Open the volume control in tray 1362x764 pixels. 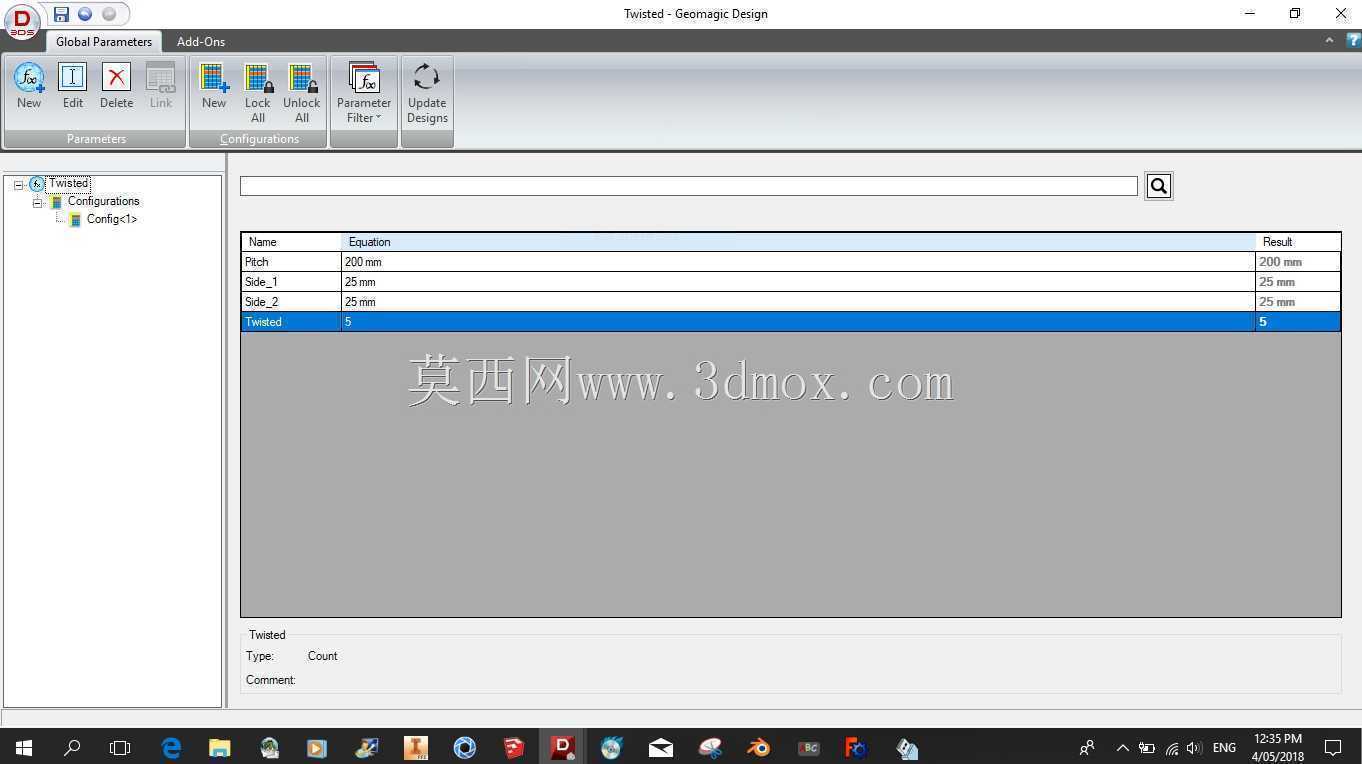(x=1194, y=748)
